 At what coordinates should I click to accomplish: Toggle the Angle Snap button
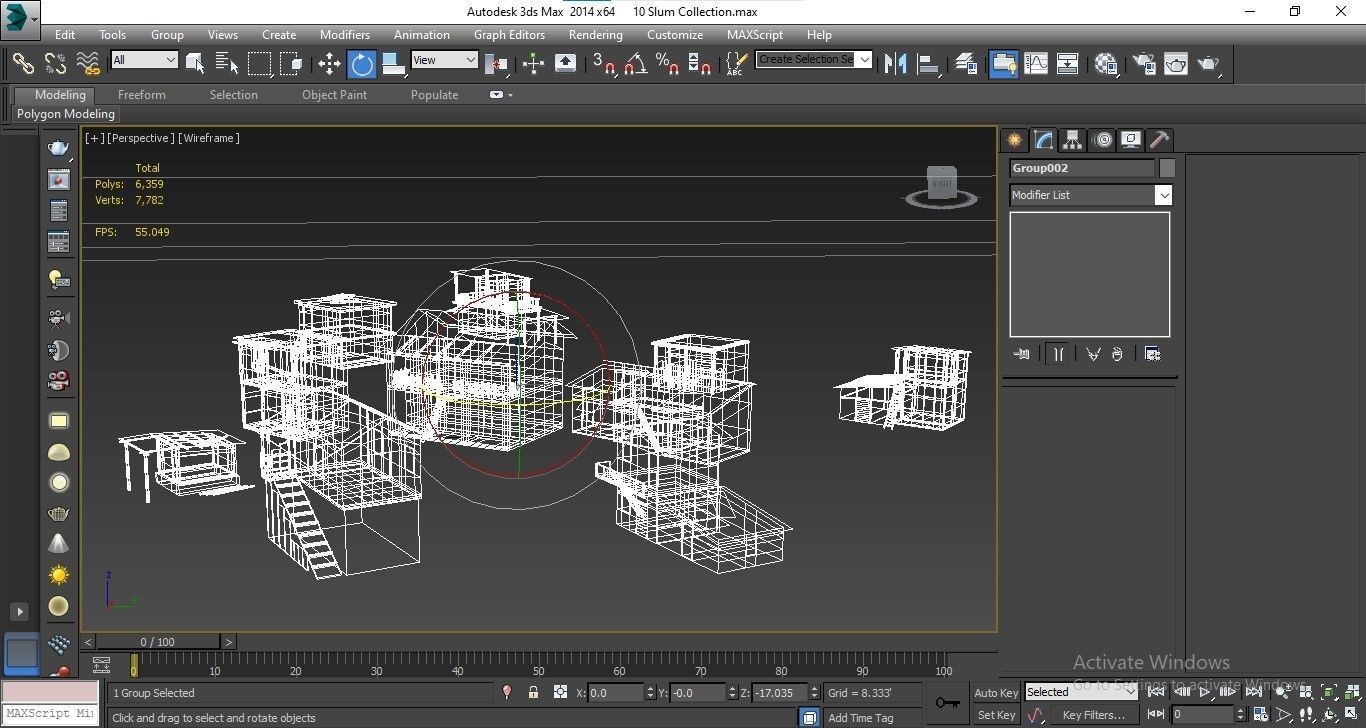point(635,63)
